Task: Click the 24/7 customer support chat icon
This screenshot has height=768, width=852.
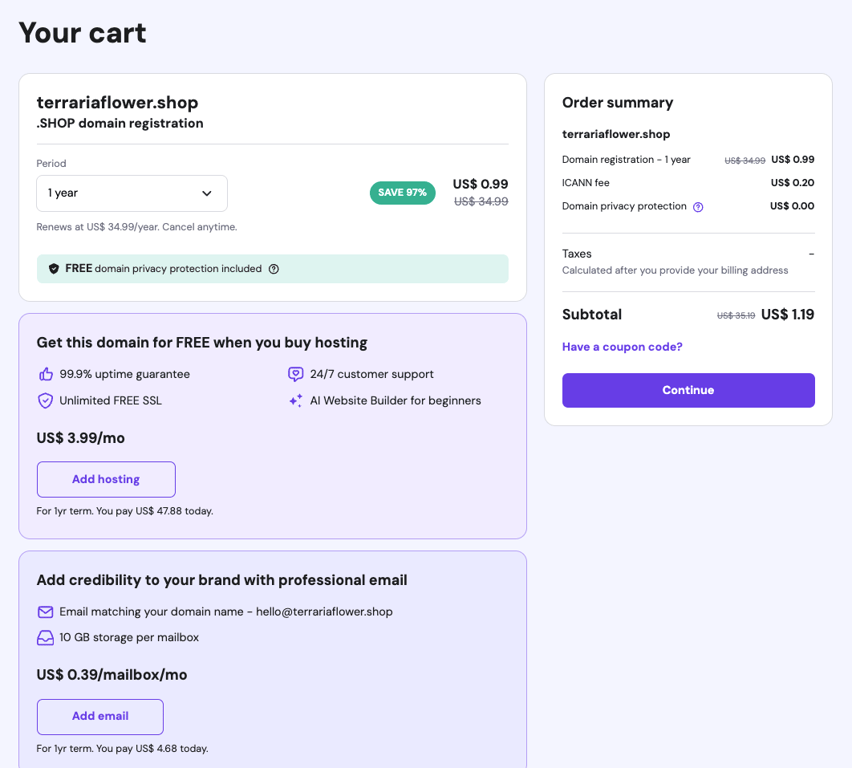Action: (295, 373)
